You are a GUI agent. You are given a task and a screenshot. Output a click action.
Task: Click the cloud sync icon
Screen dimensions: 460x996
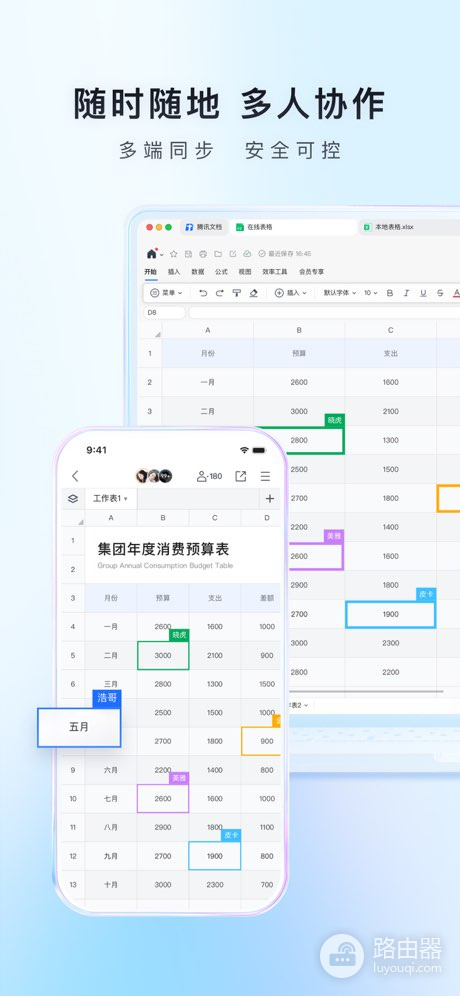pyautogui.click(x=247, y=254)
